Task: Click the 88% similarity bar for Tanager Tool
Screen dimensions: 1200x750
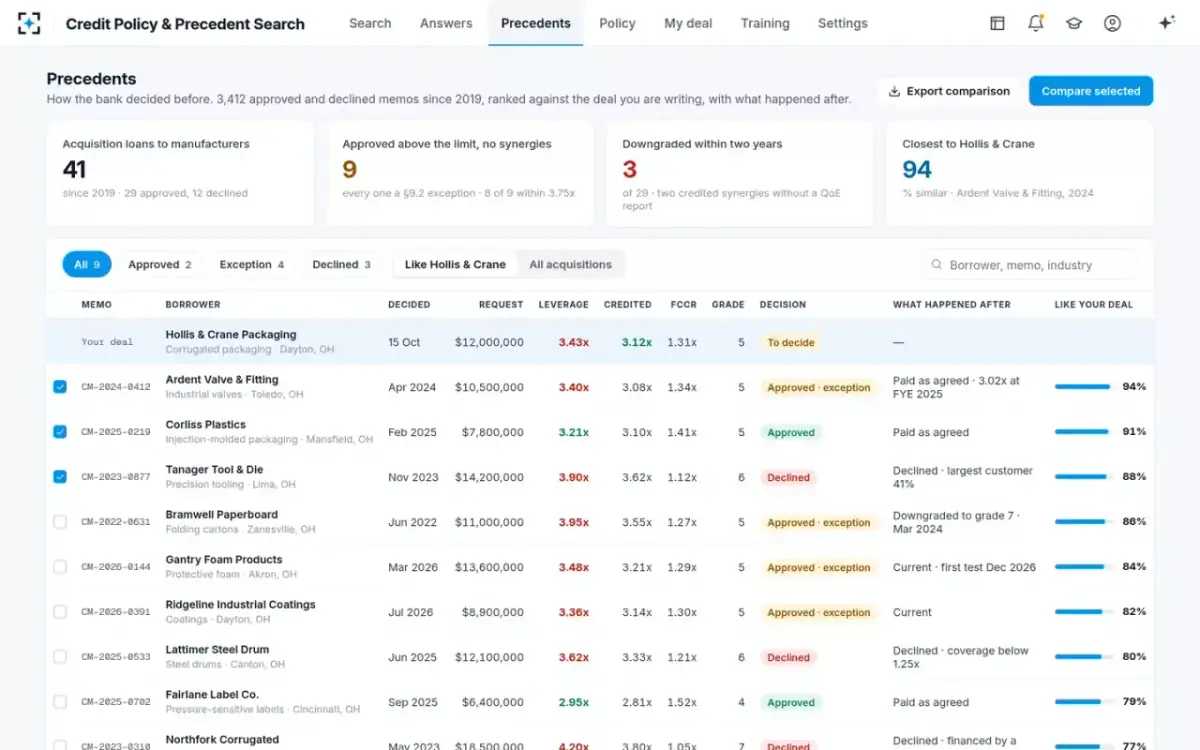Action: click(x=1083, y=477)
